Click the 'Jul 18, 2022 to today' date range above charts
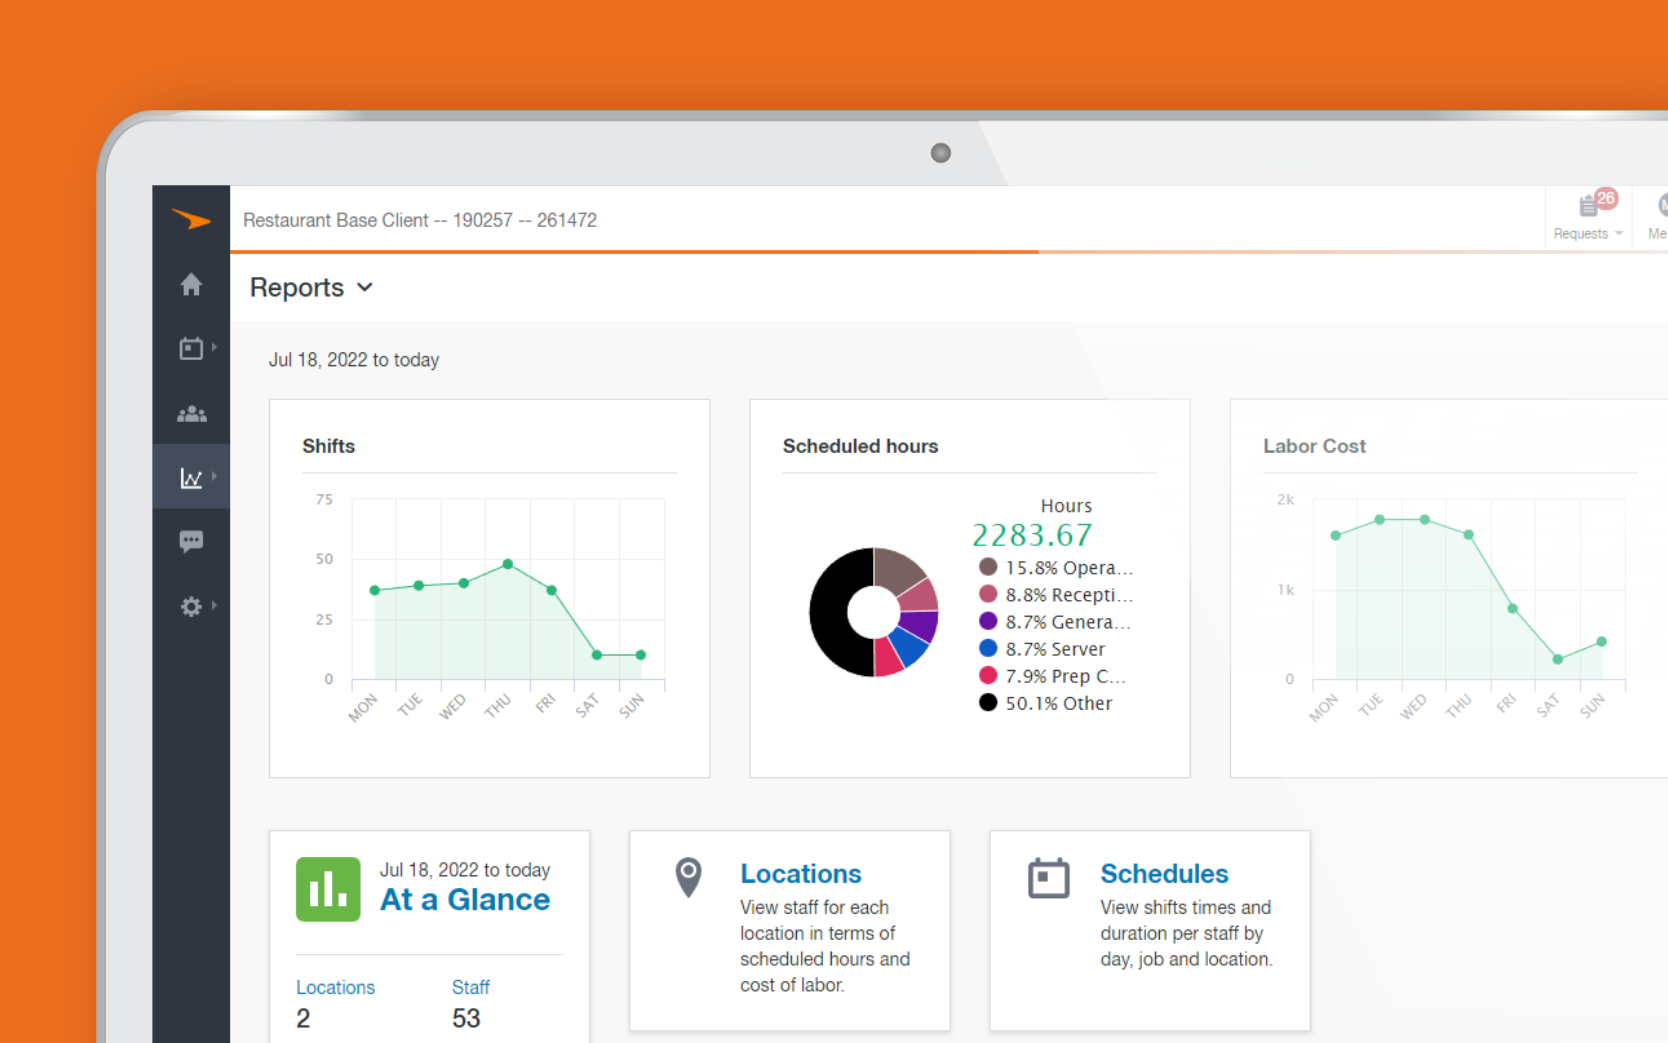 [354, 360]
